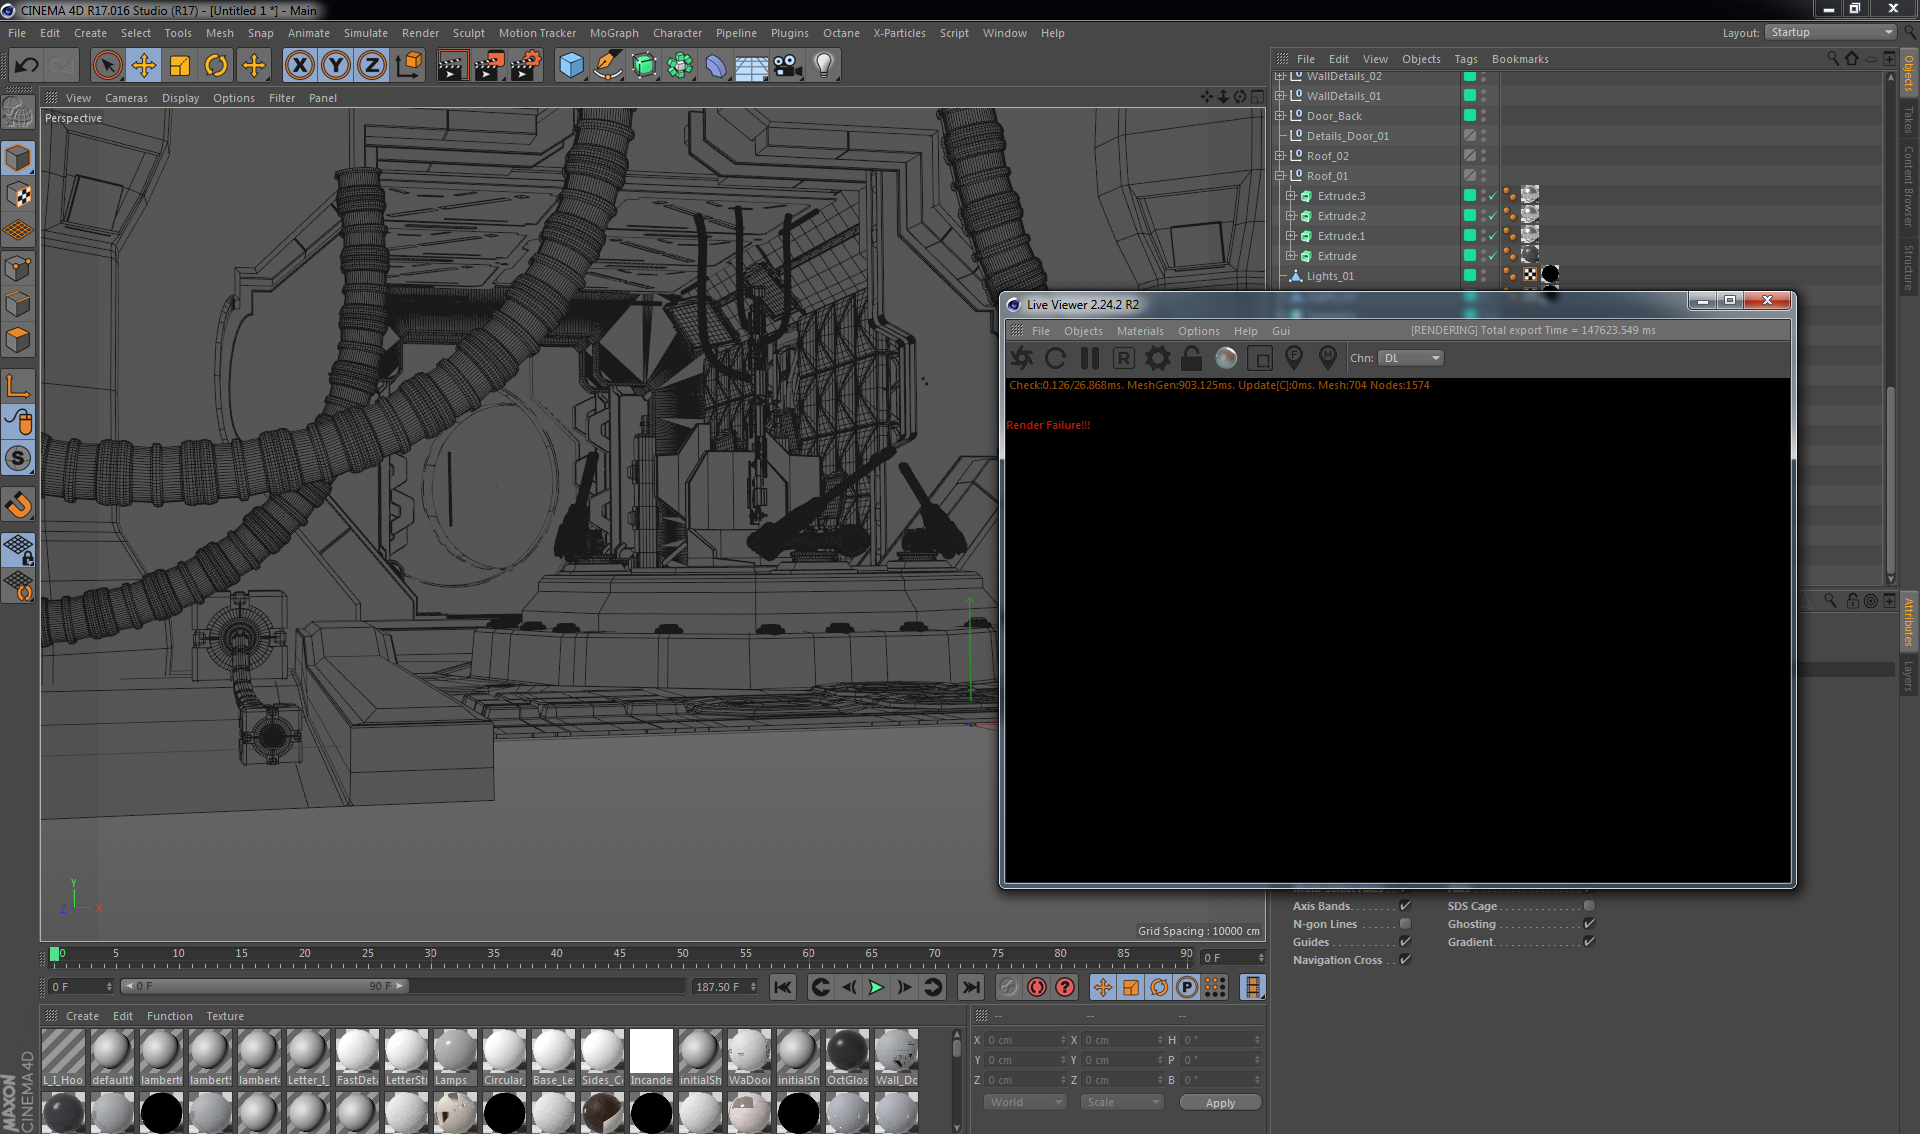Toggle the Axis Bands checkbox

click(x=1405, y=906)
